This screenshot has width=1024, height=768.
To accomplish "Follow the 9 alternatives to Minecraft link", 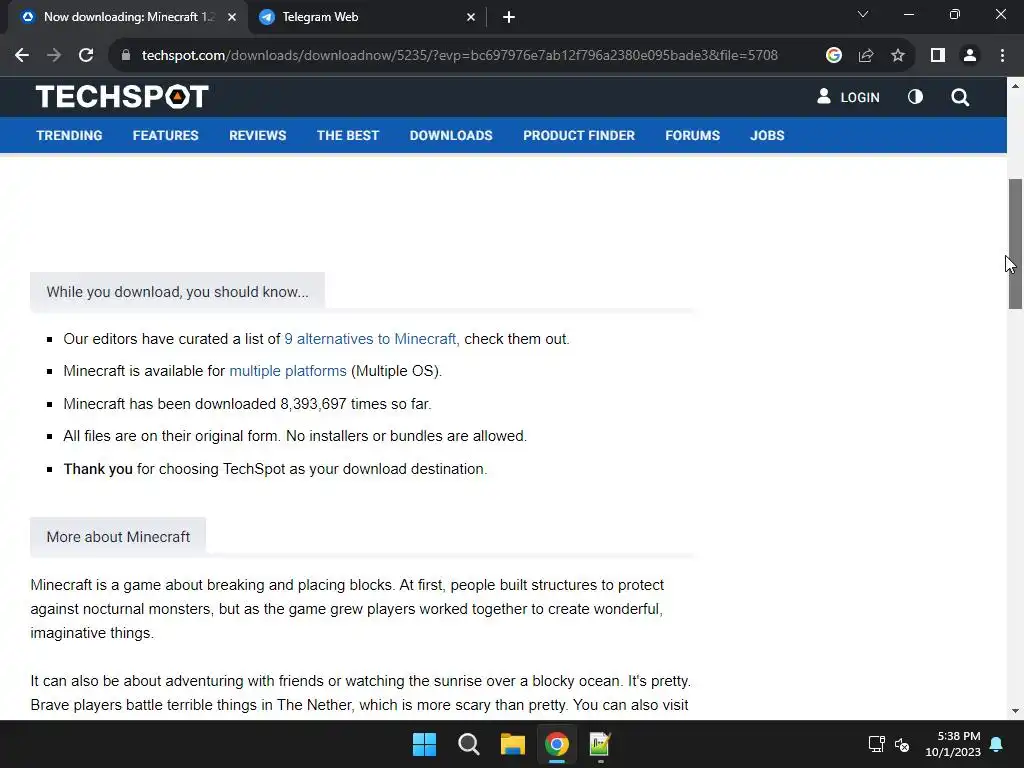I will click(x=372, y=339).
